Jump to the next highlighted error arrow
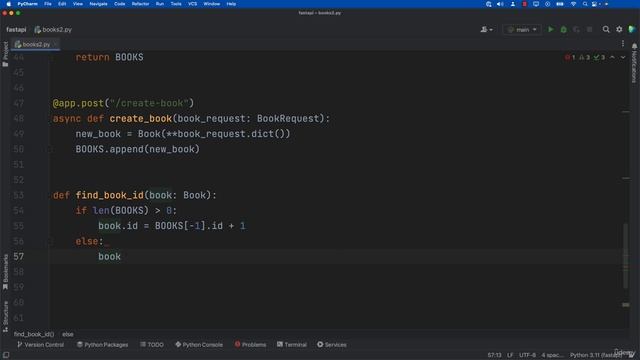 [623, 57]
